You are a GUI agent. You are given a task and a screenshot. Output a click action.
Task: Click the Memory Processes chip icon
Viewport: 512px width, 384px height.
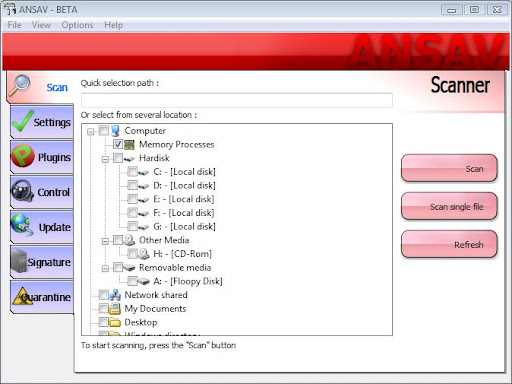[129, 144]
